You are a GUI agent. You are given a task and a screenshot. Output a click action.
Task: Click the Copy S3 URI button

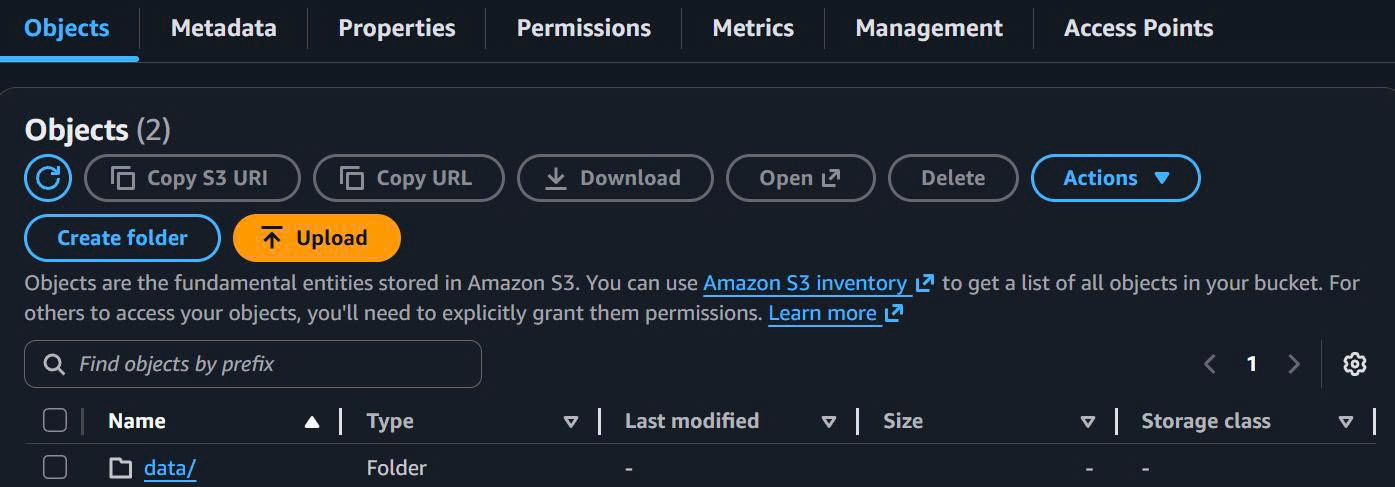coord(192,179)
